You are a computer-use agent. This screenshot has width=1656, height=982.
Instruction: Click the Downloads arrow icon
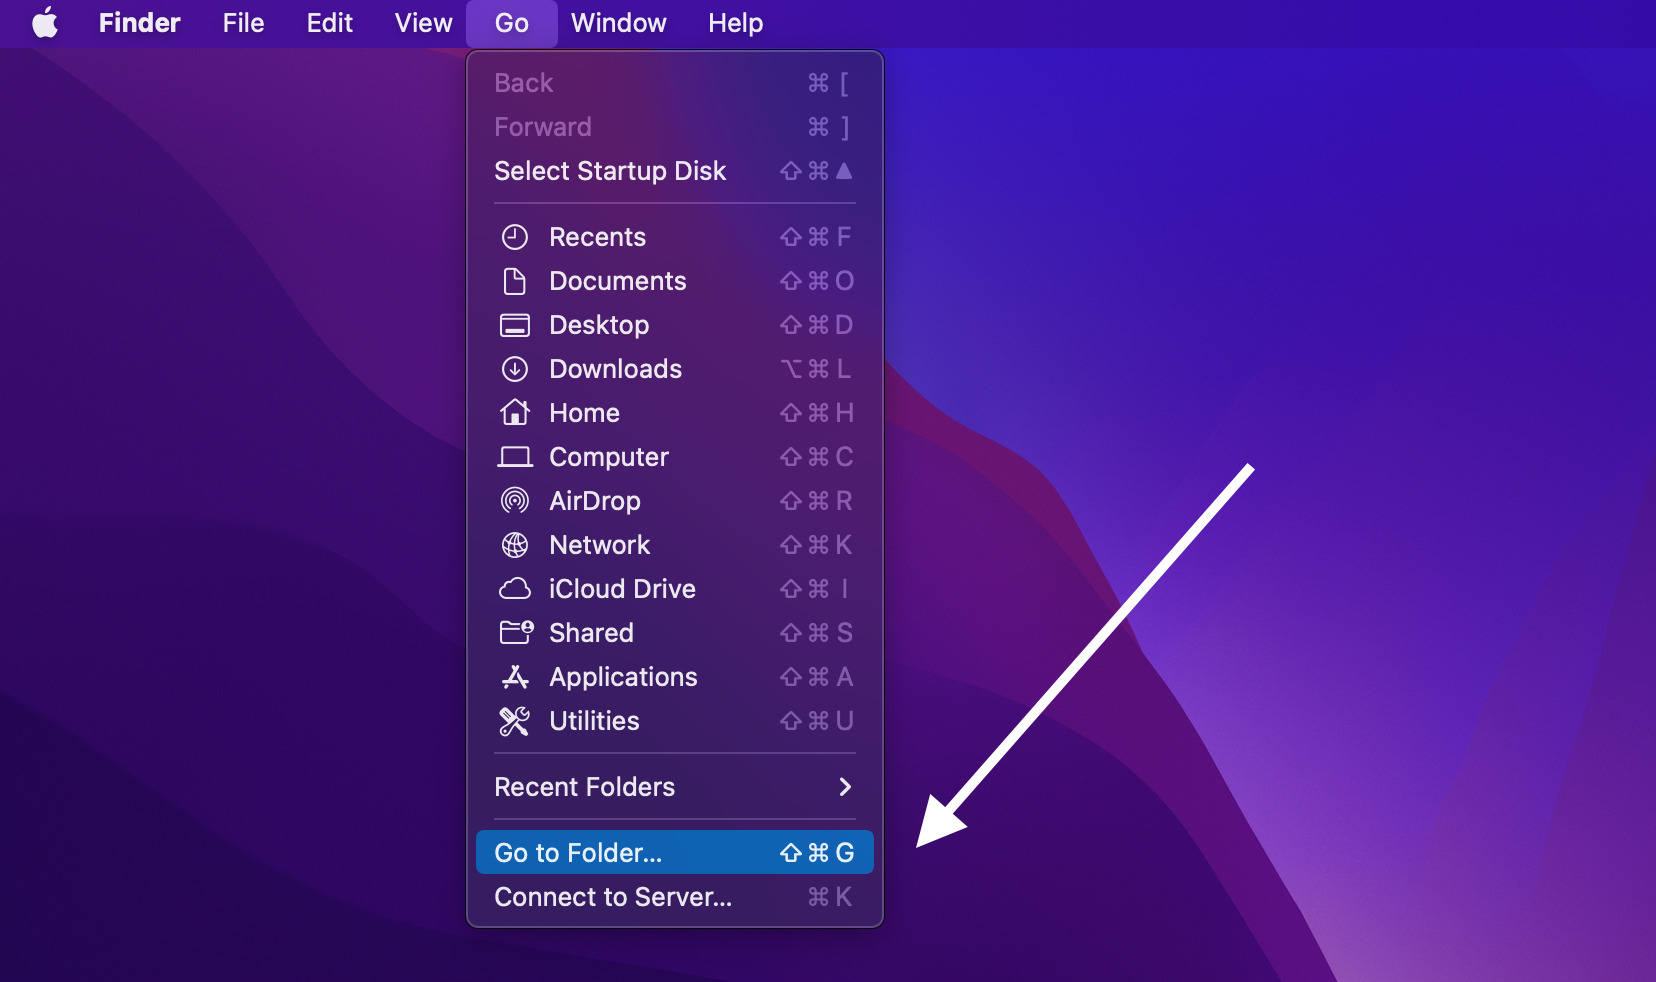514,369
